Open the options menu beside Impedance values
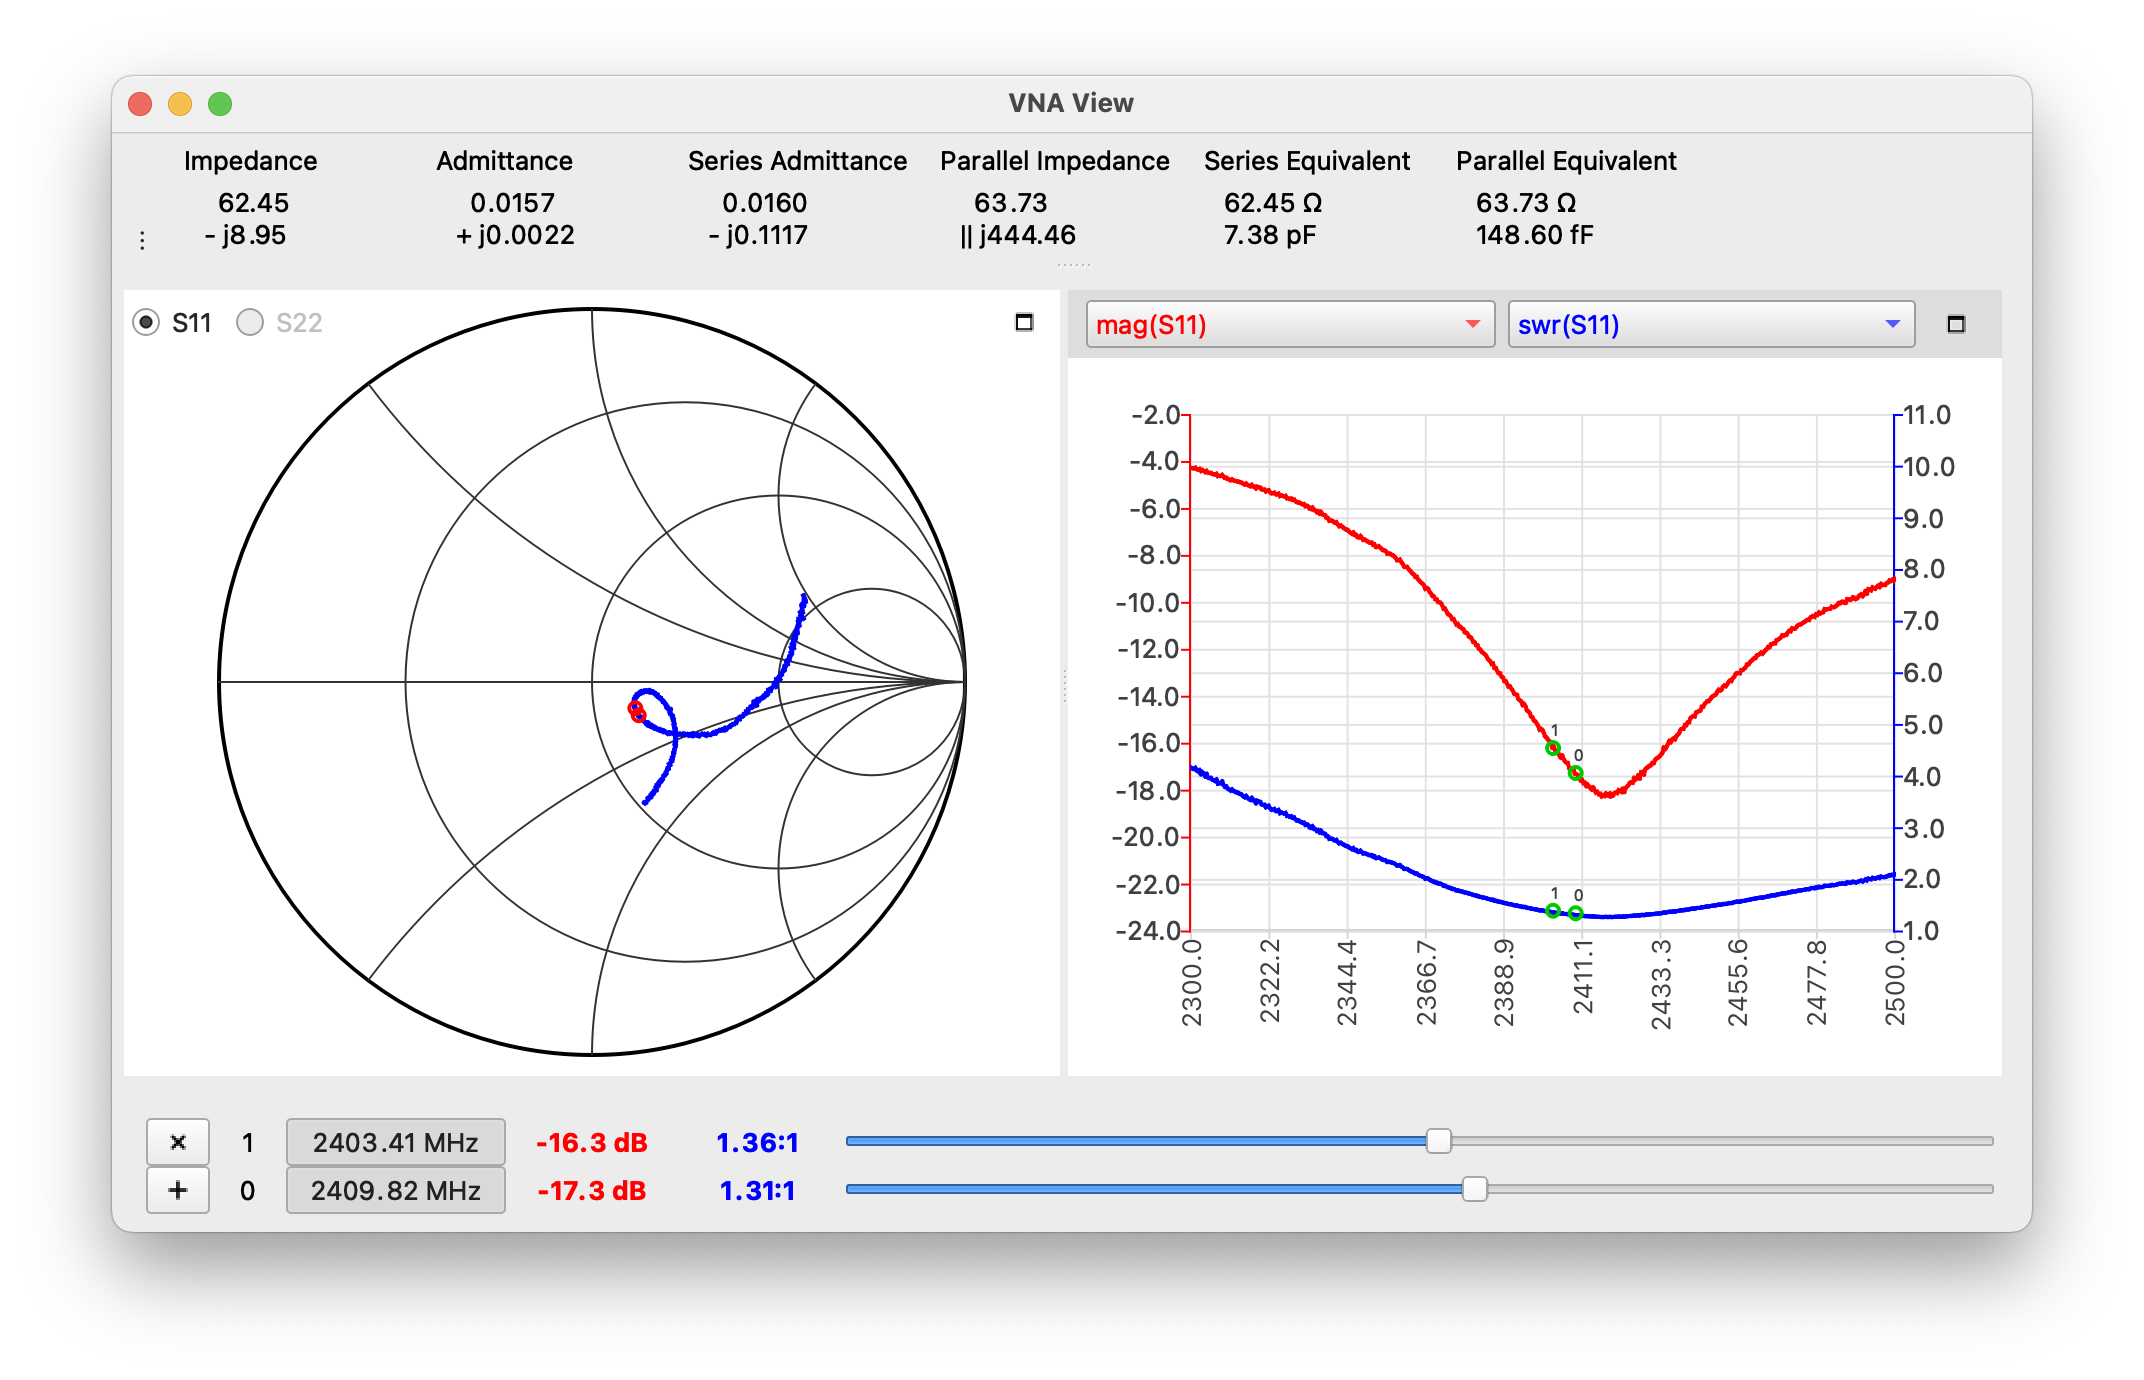This screenshot has width=2144, height=1380. tap(142, 240)
